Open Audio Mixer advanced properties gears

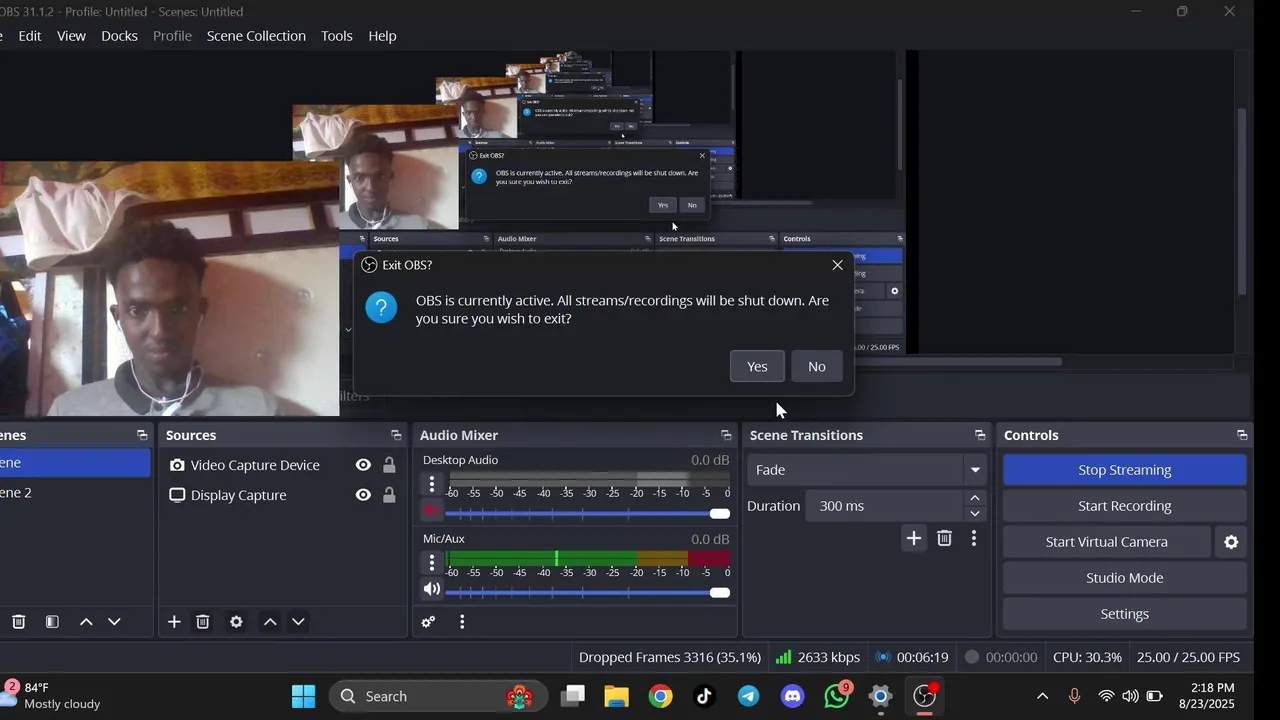pyautogui.click(x=428, y=622)
